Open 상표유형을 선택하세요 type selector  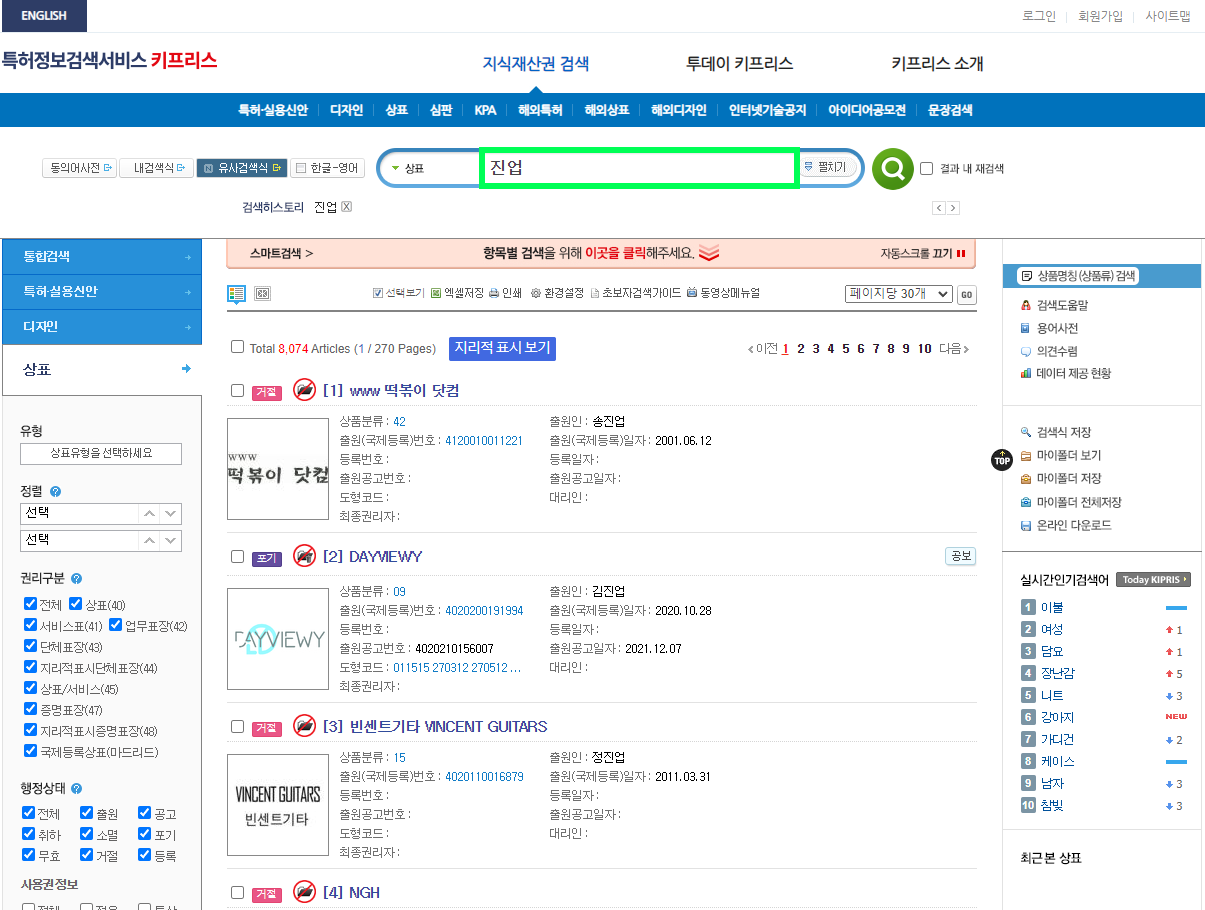[x=101, y=453]
